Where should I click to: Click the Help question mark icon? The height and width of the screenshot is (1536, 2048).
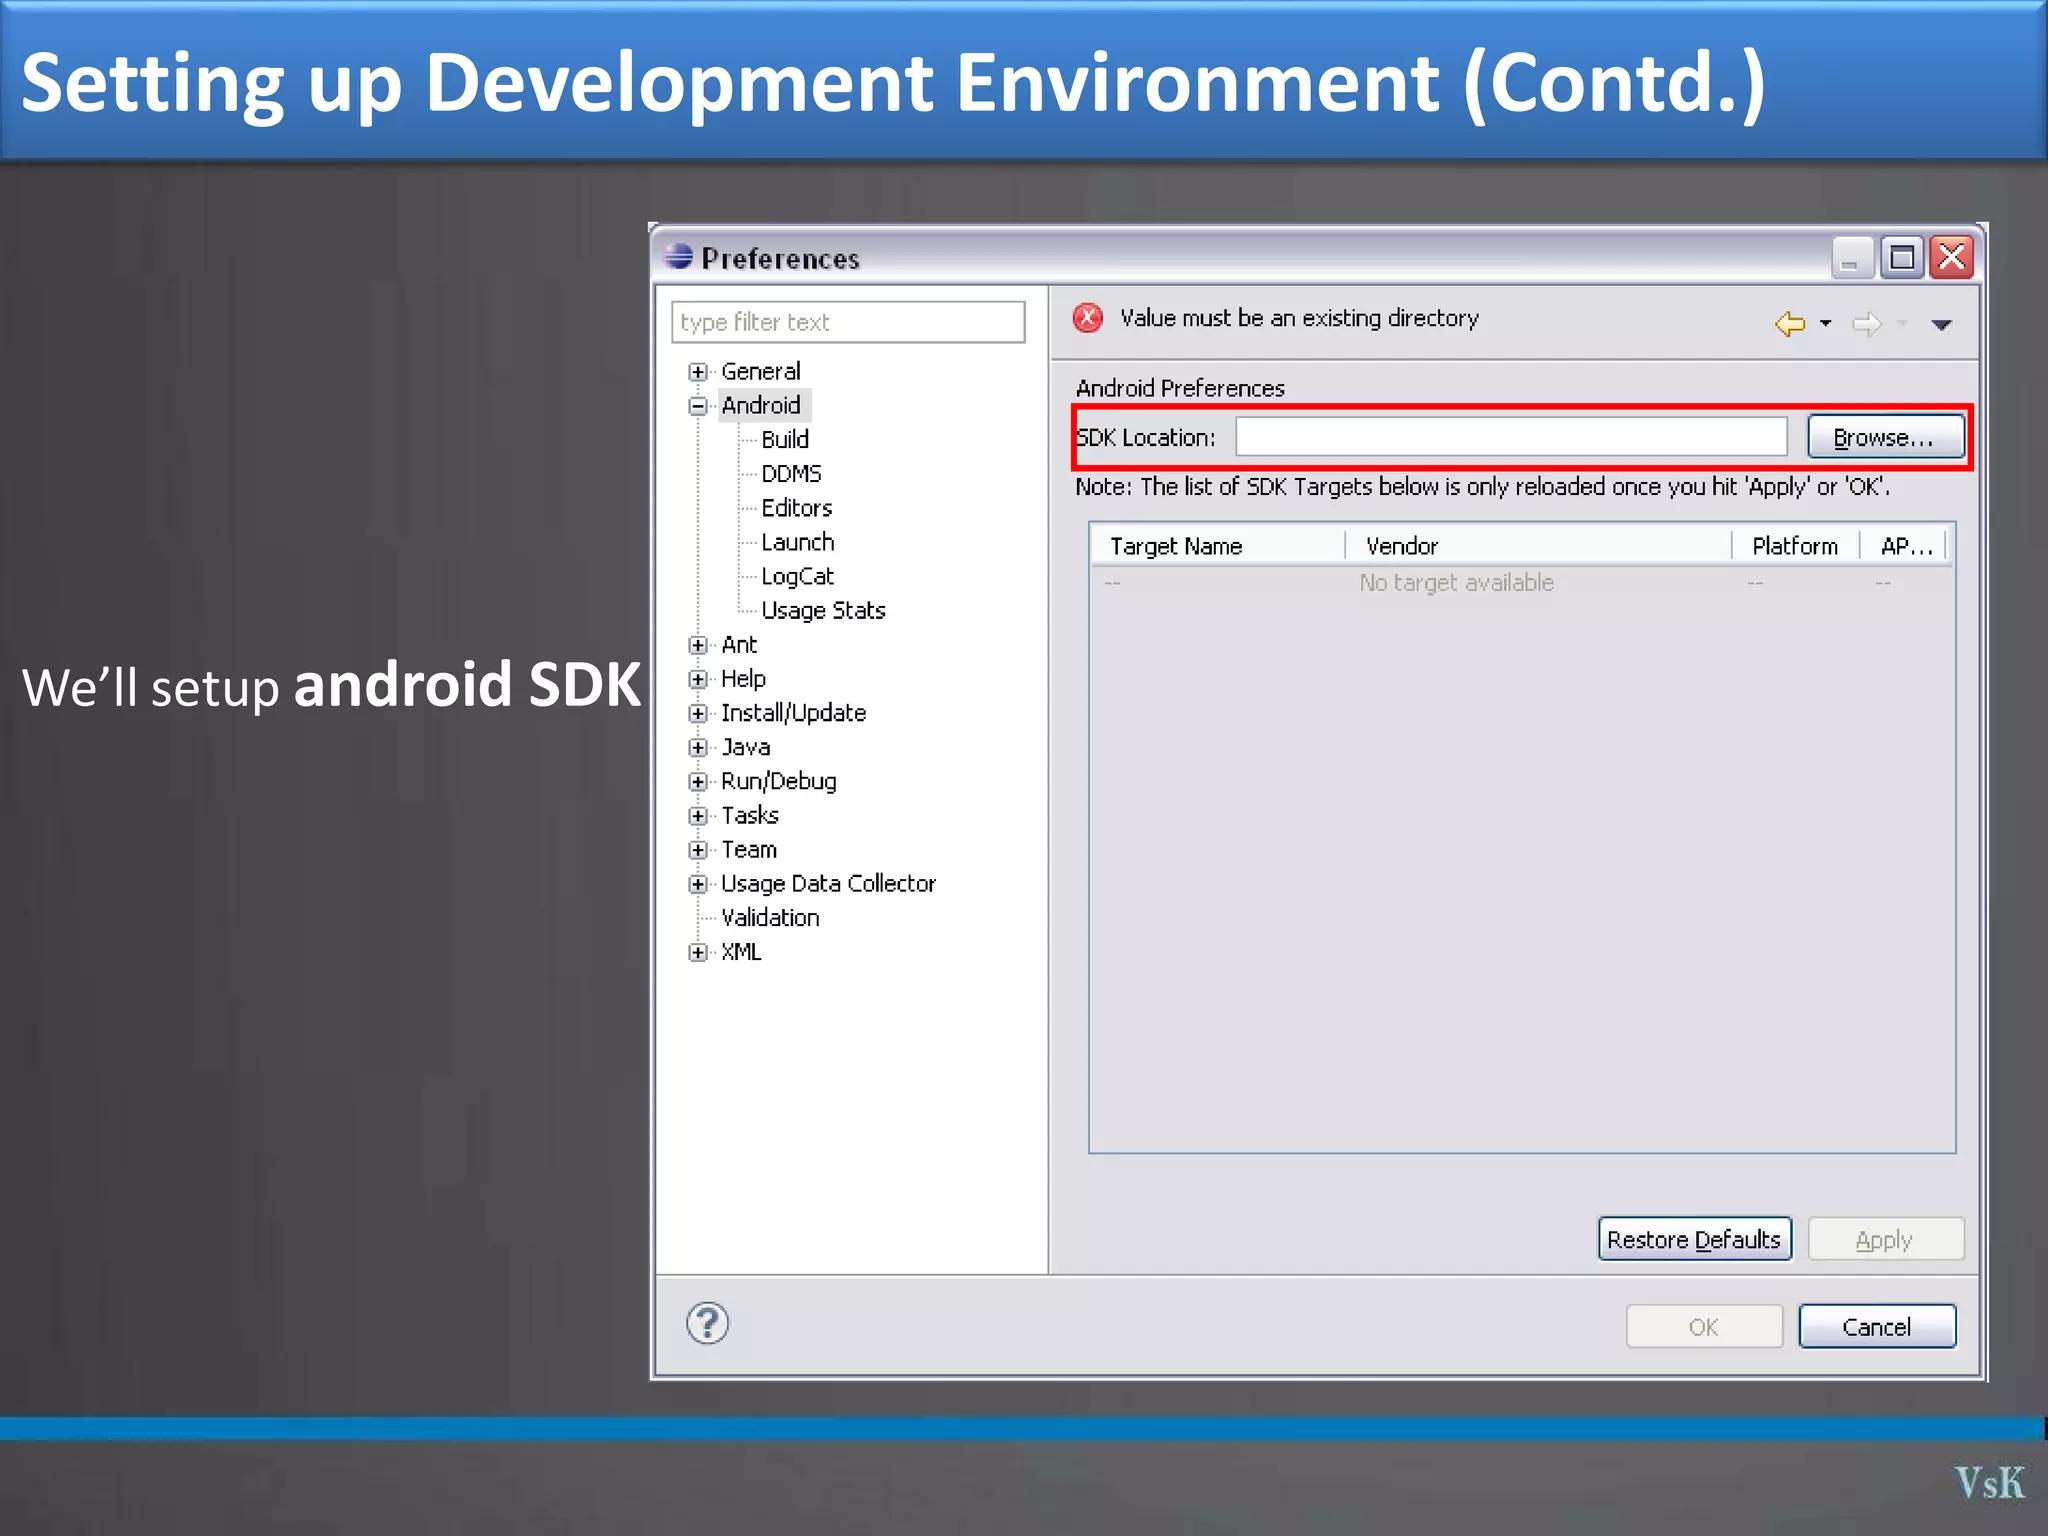pyautogui.click(x=707, y=1324)
